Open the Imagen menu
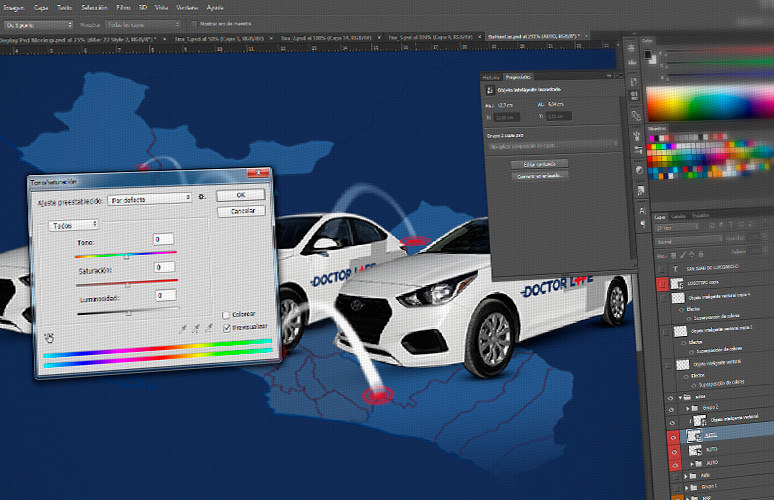Image resolution: width=774 pixels, height=500 pixels. click(13, 8)
